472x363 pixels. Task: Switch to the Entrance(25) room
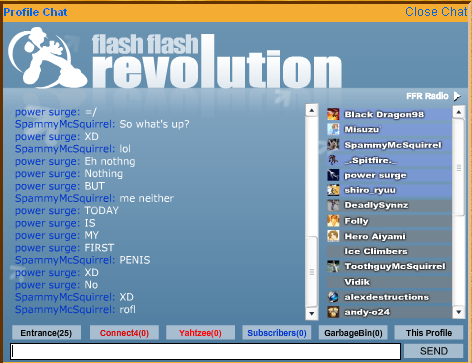(46, 333)
